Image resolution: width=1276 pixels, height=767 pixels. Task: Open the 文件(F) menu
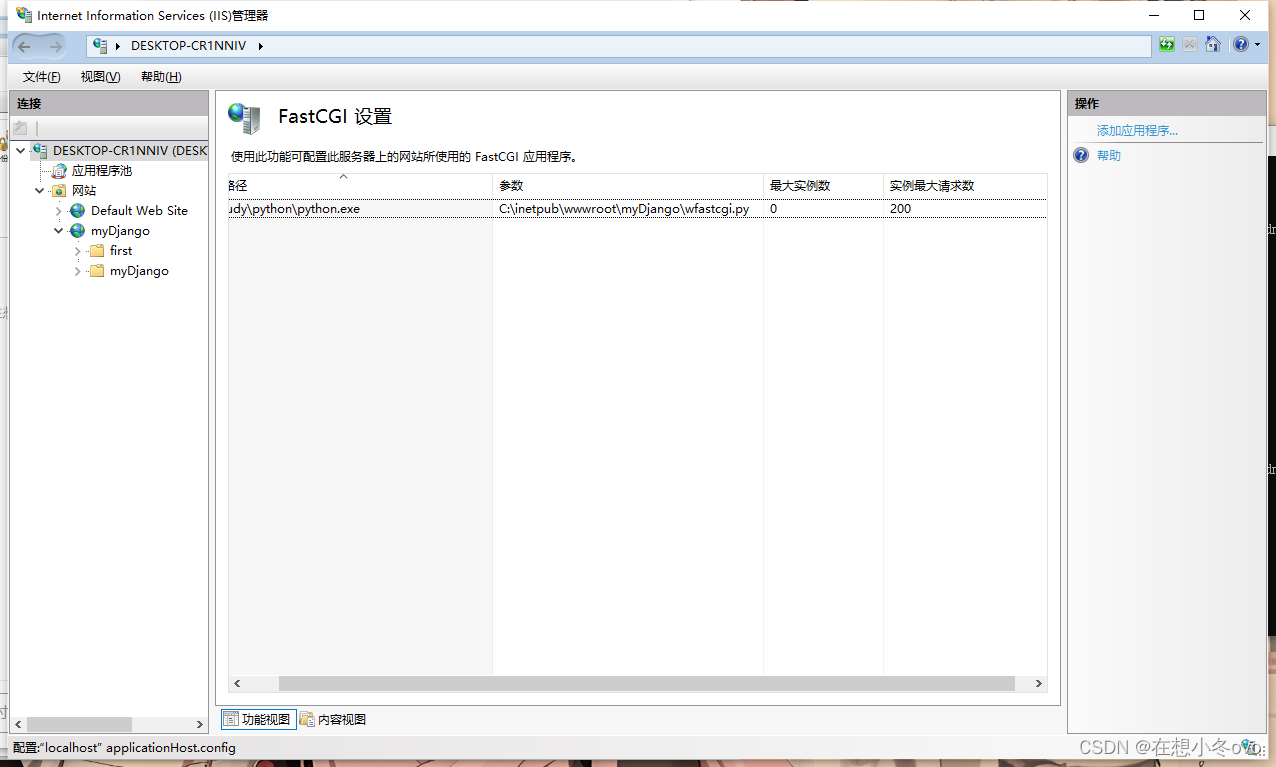pos(42,77)
